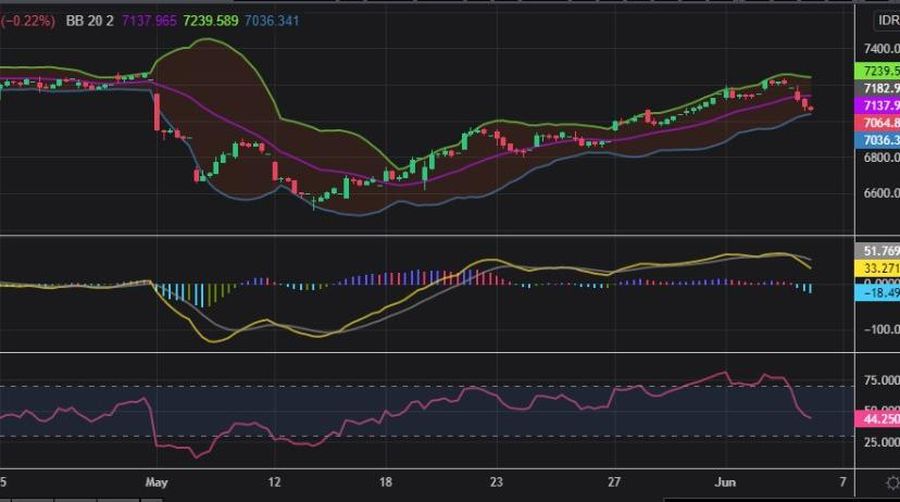Click the -0.22% change value
This screenshot has height=502, width=900.
(x=28, y=21)
